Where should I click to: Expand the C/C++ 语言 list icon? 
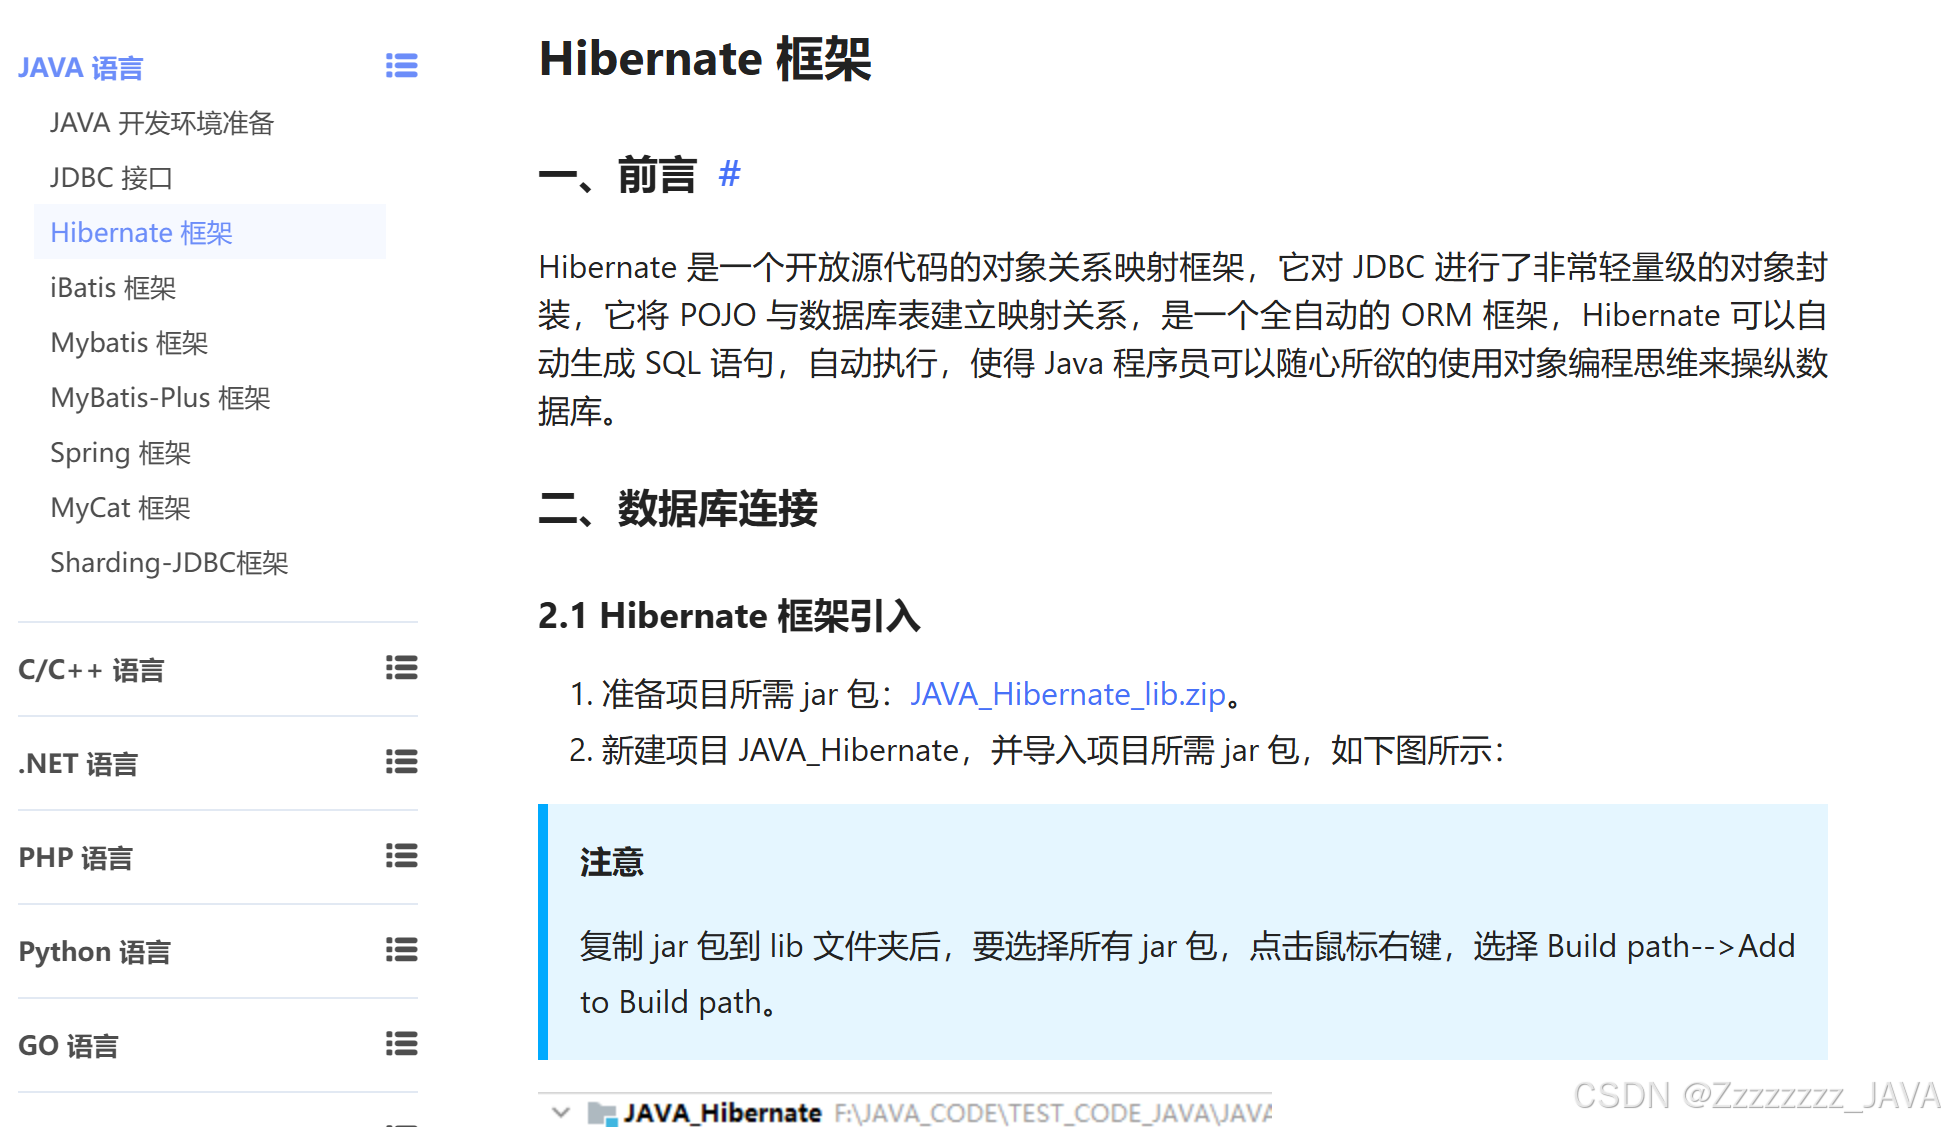[401, 668]
